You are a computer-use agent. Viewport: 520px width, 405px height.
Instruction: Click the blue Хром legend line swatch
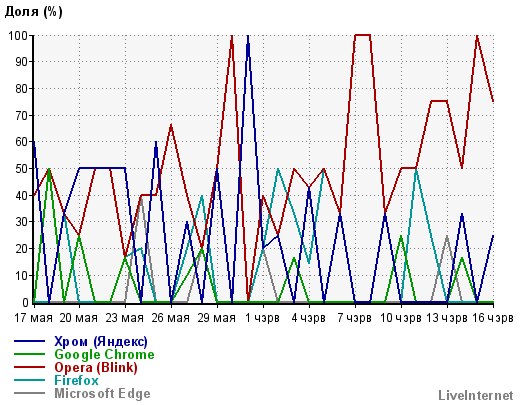point(29,341)
